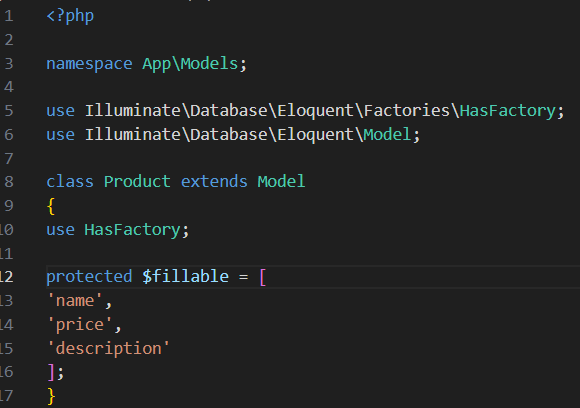Select the Product class name
Image resolution: width=580 pixels, height=408 pixels.
click(137, 182)
